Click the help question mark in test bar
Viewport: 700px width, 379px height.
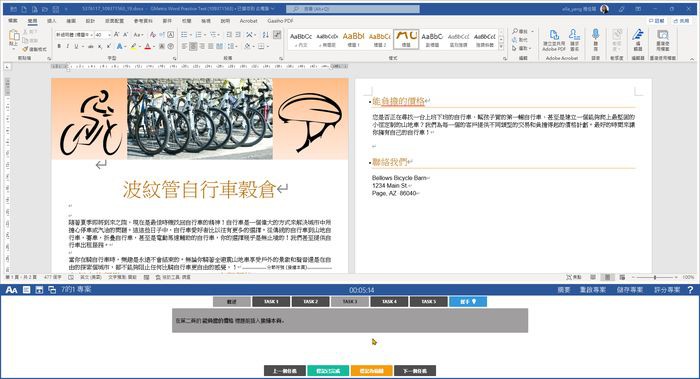click(x=690, y=290)
